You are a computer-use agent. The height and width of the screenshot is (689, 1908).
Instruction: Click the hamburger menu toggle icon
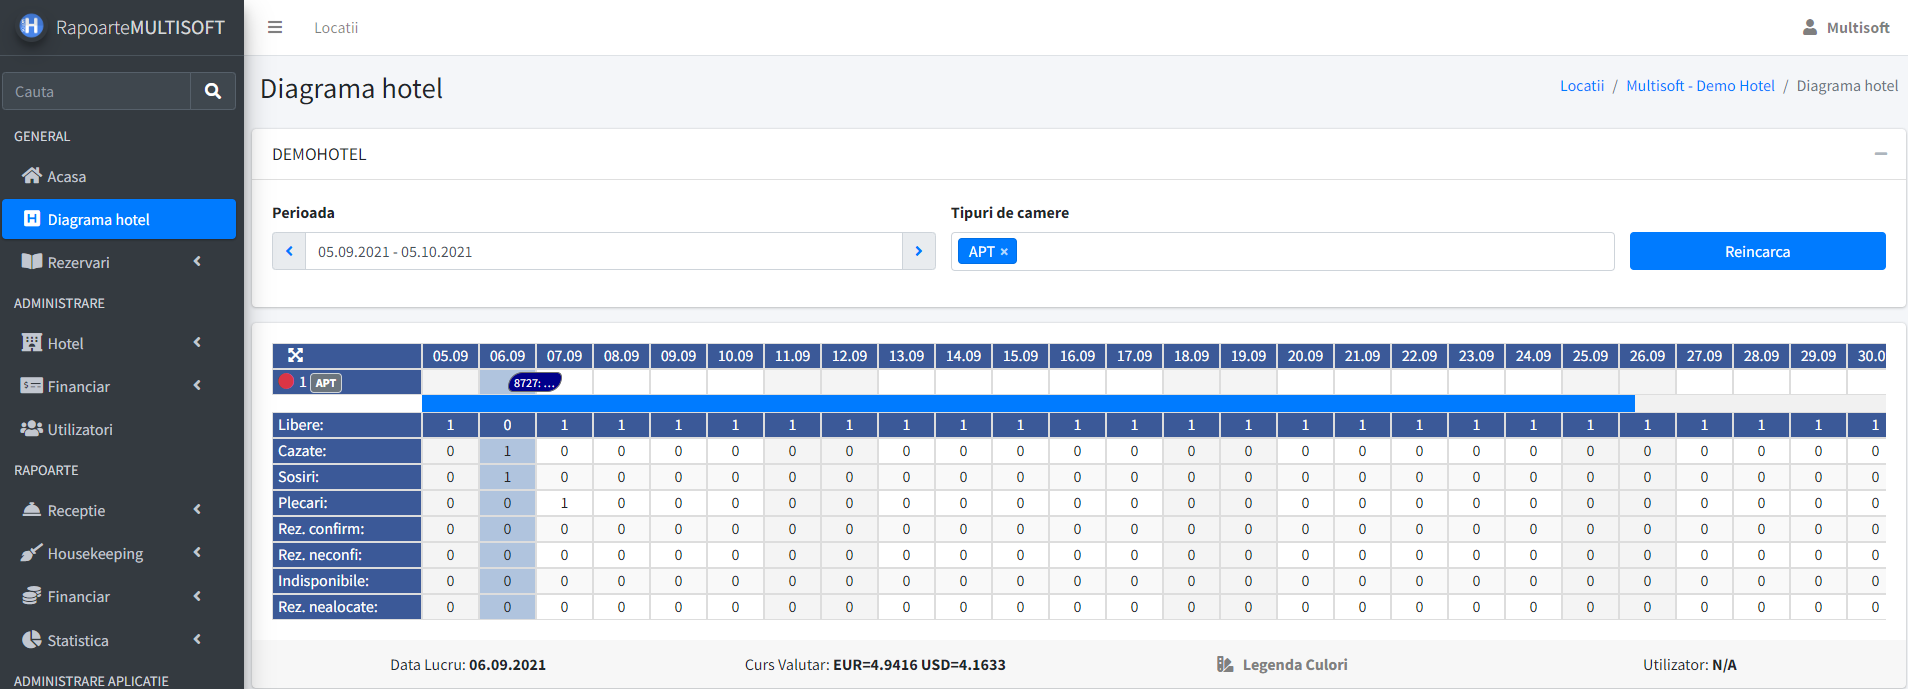point(275,28)
